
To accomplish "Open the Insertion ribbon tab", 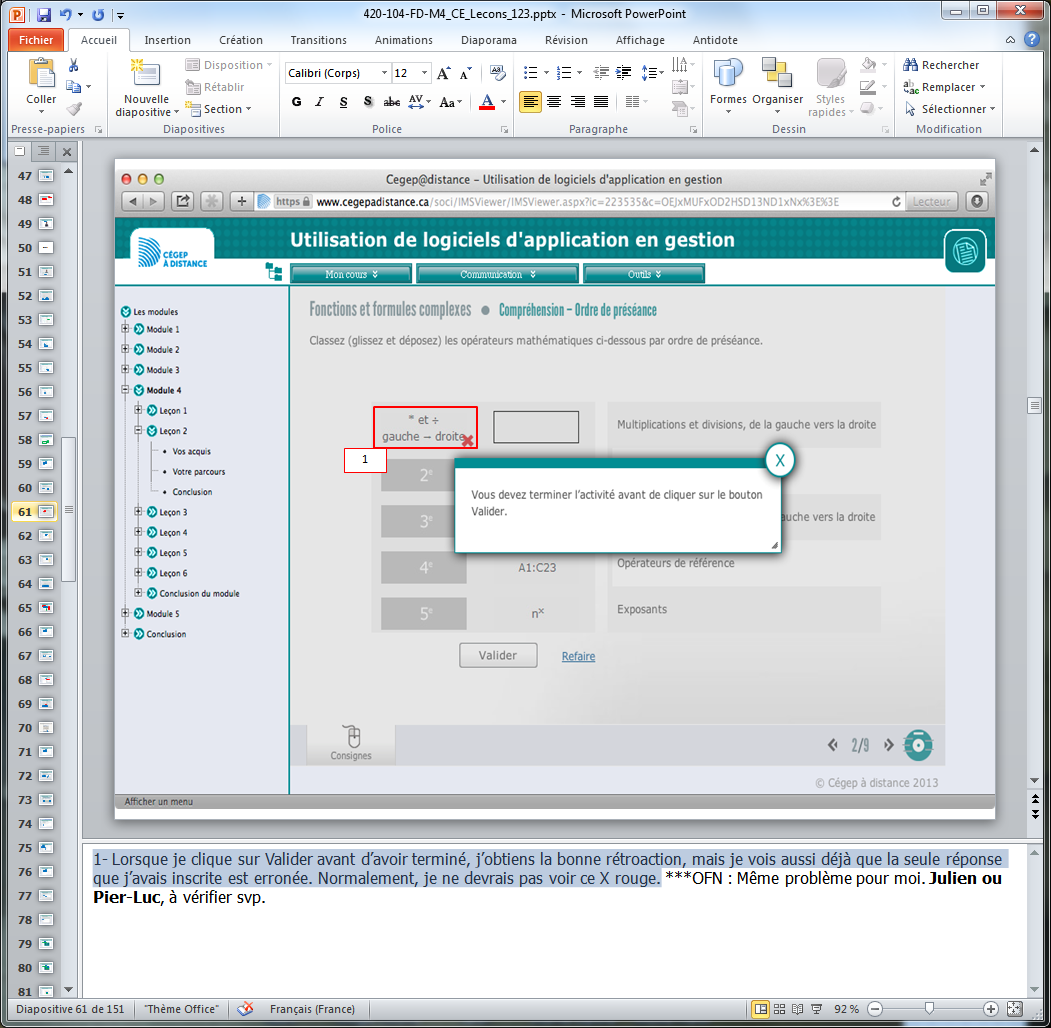I will (167, 40).
